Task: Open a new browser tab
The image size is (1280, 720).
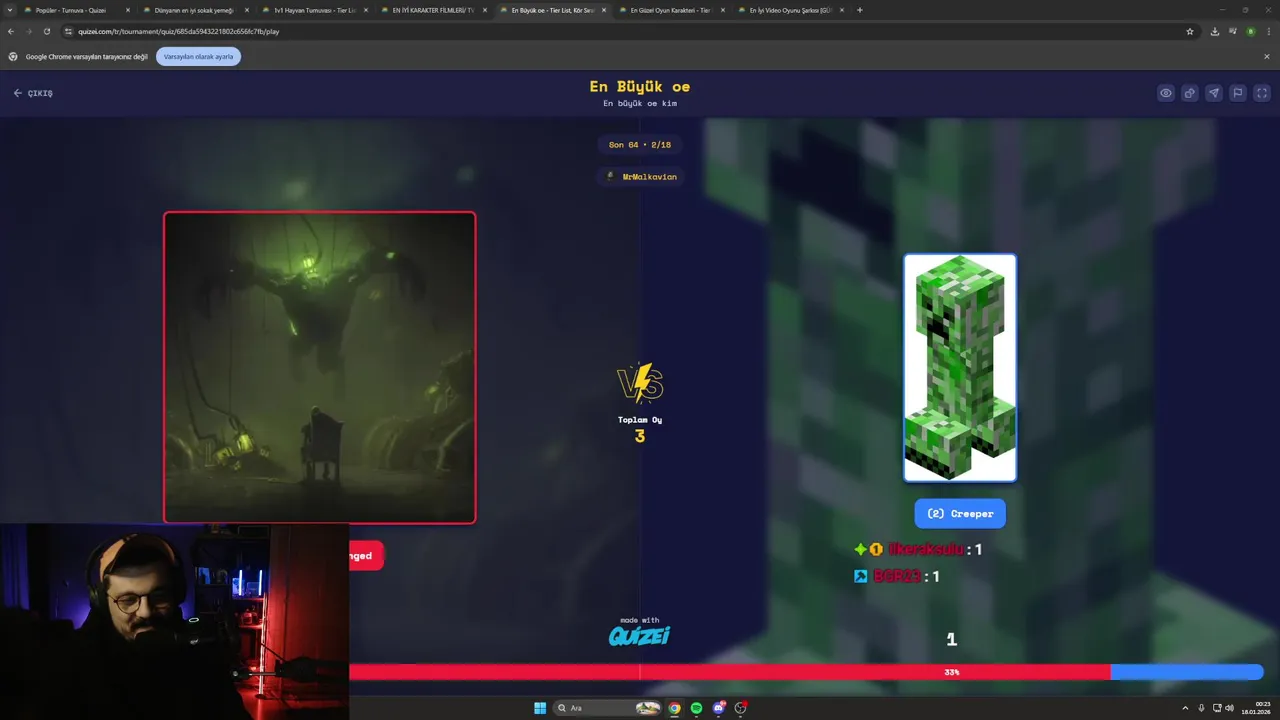Action: tap(860, 10)
